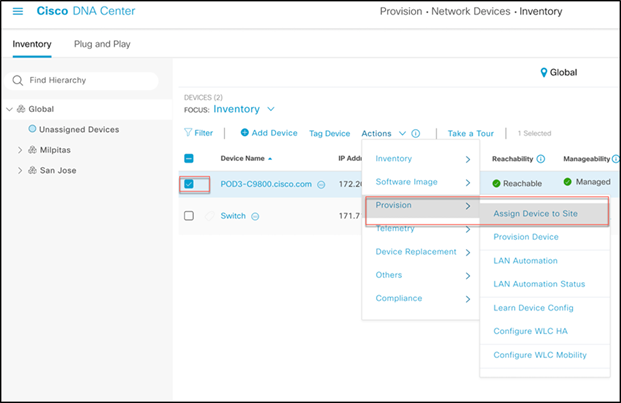The height and width of the screenshot is (403, 621).
Task: Switch to the Inventory tab
Action: pyautogui.click(x=32, y=44)
